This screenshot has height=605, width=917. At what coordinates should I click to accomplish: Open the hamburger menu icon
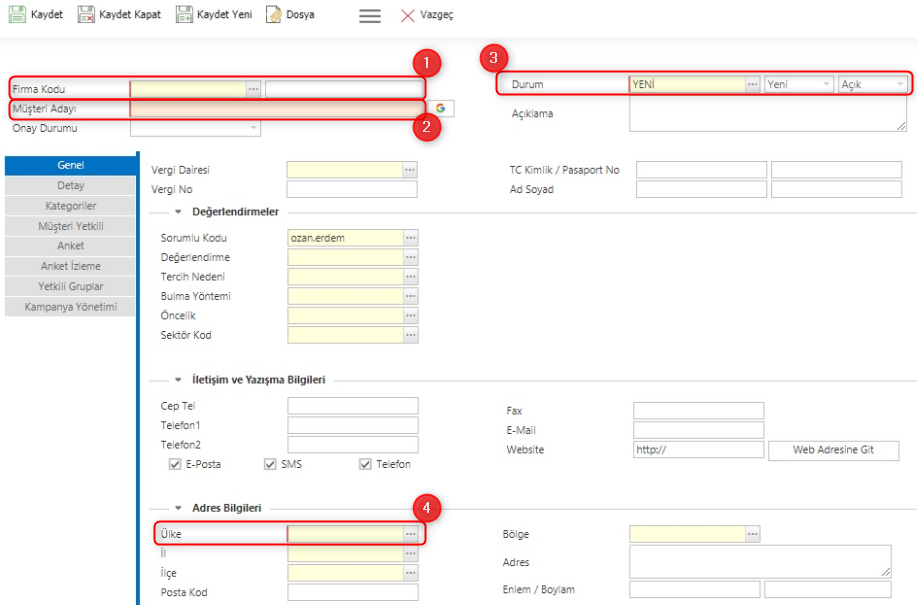click(369, 14)
